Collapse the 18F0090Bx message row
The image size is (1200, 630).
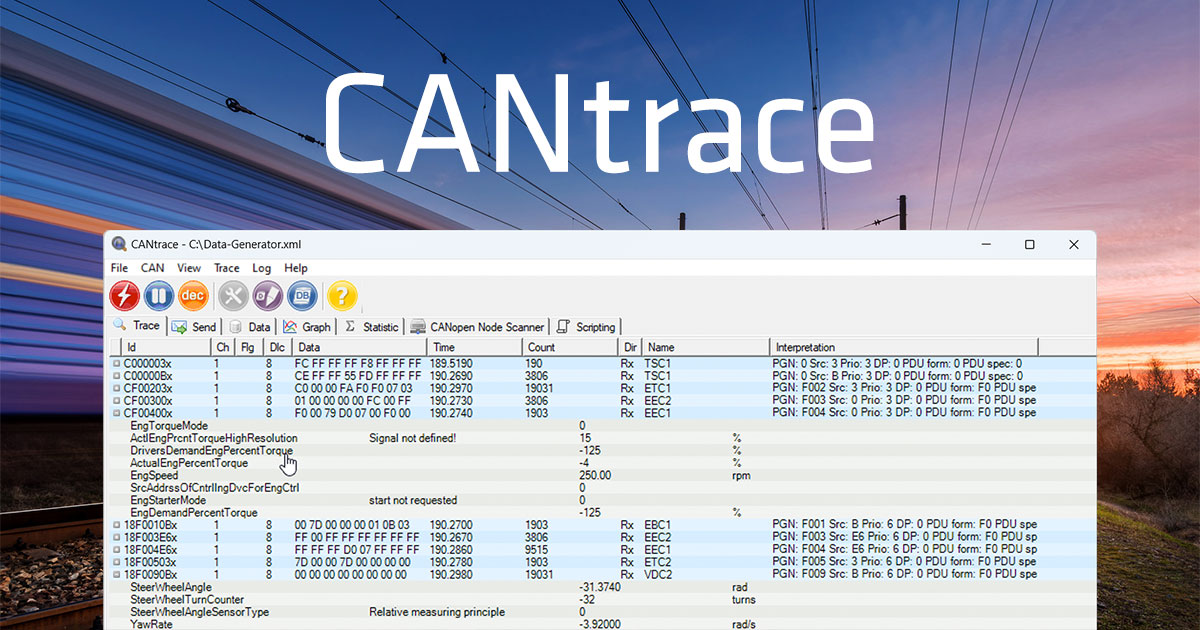(x=116, y=575)
